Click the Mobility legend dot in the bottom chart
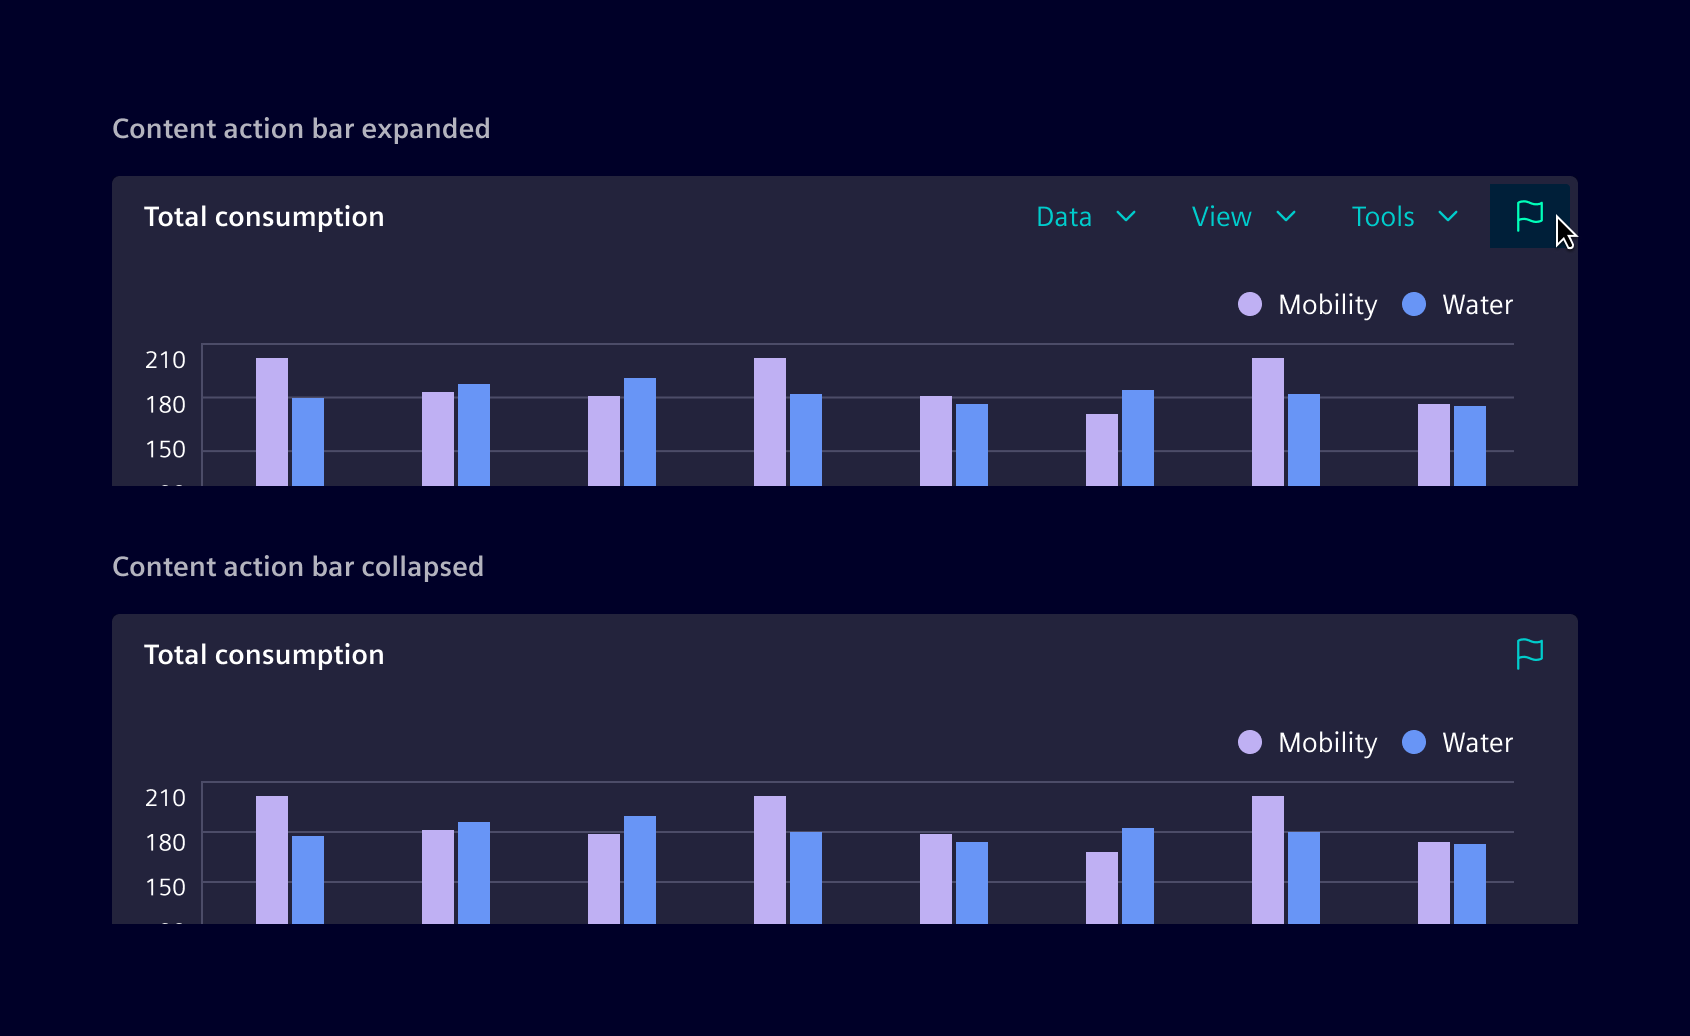Screen dimensions: 1690x1036 (x=1248, y=742)
